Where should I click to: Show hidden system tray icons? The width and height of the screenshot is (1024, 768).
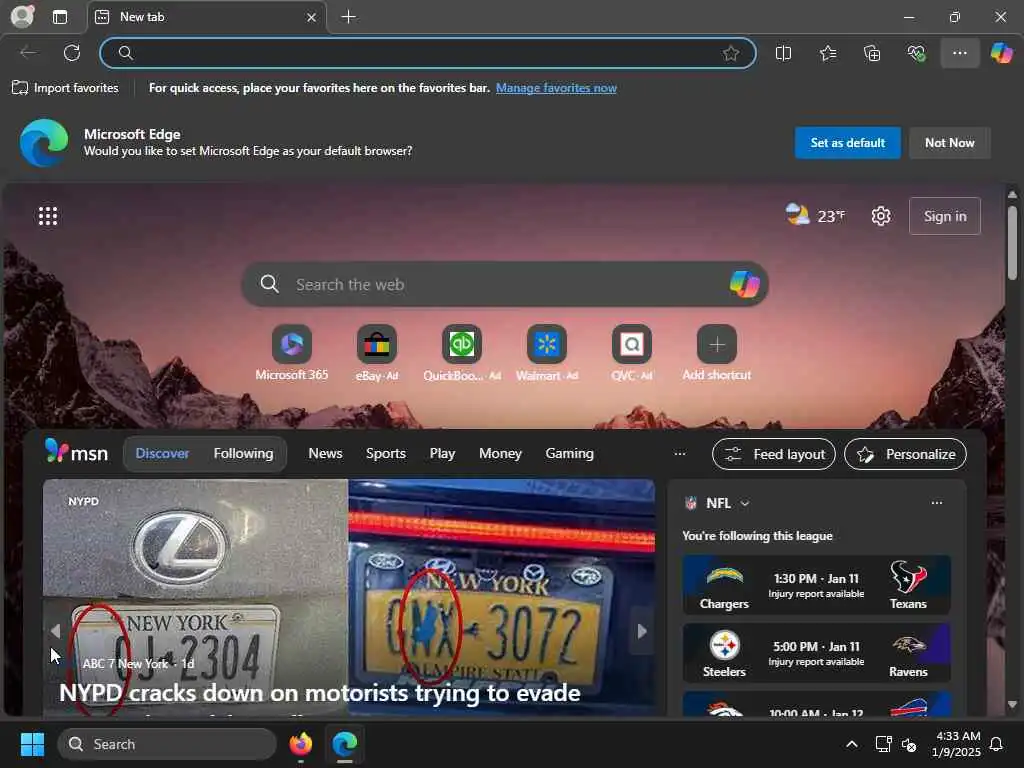click(852, 744)
